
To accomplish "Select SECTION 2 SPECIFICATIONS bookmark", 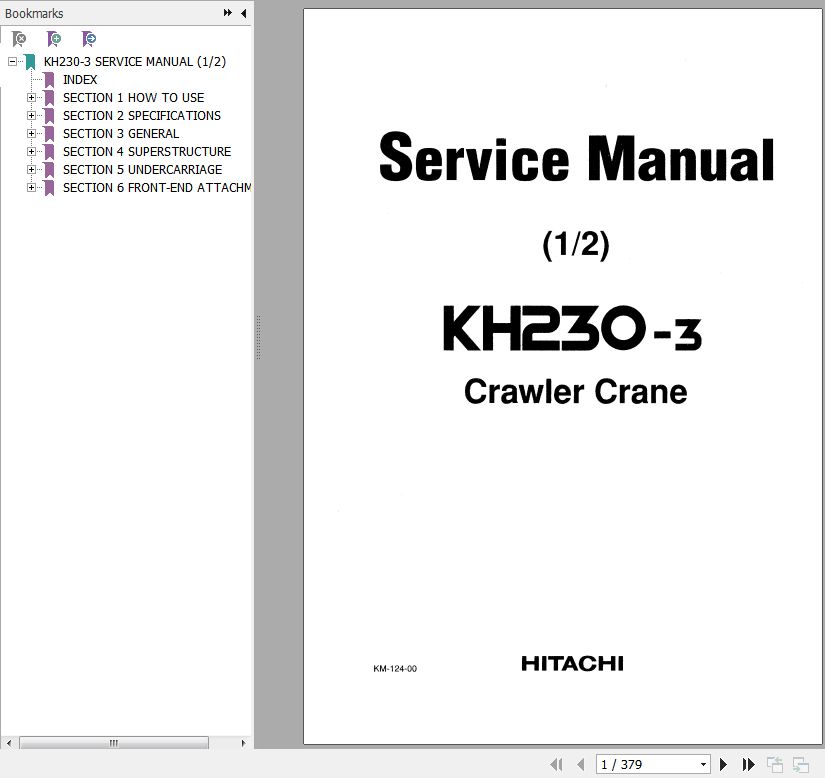I will pos(141,116).
